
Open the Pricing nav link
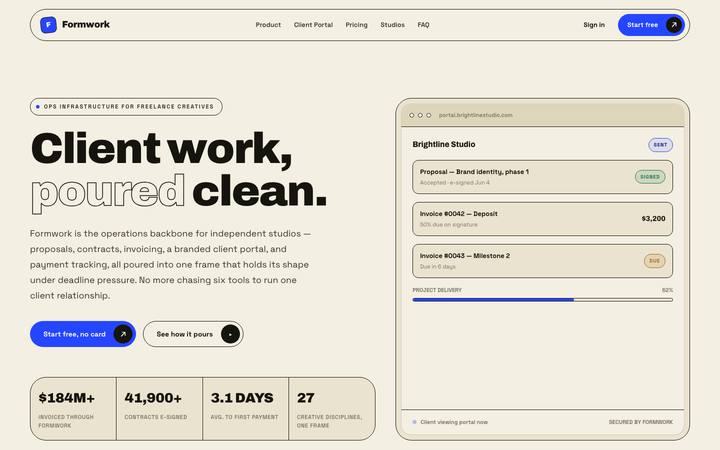pyautogui.click(x=356, y=25)
